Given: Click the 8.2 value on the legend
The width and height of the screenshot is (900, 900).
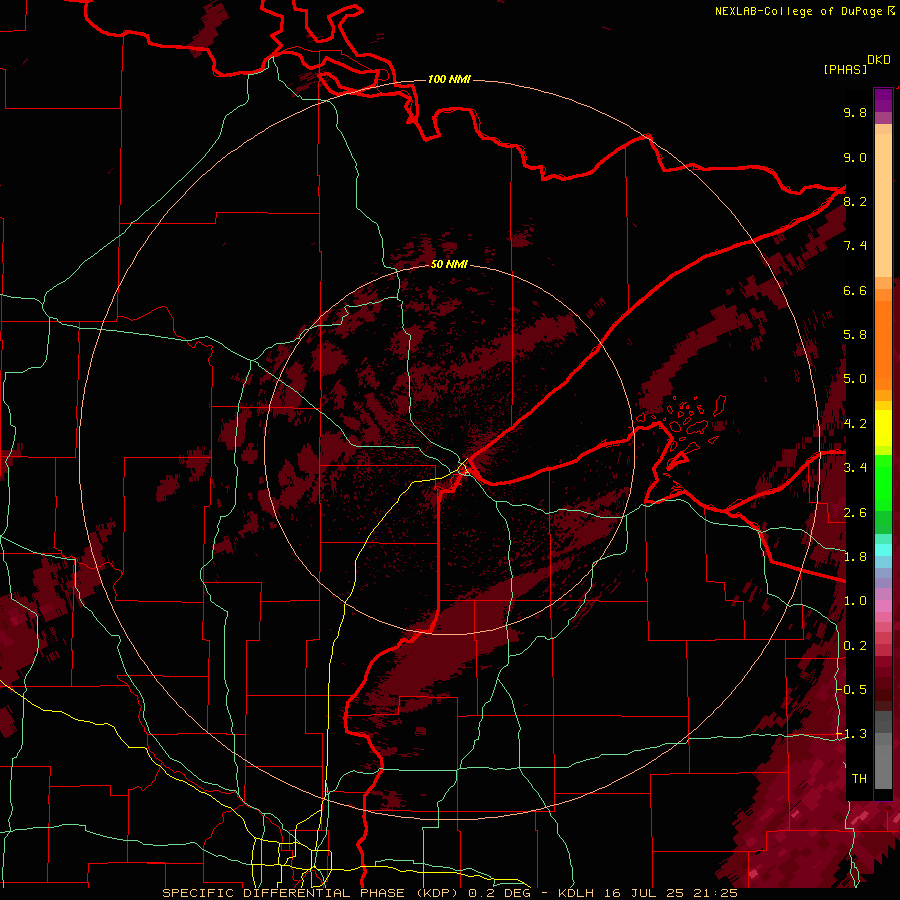Looking at the screenshot, I should pyautogui.click(x=855, y=201).
